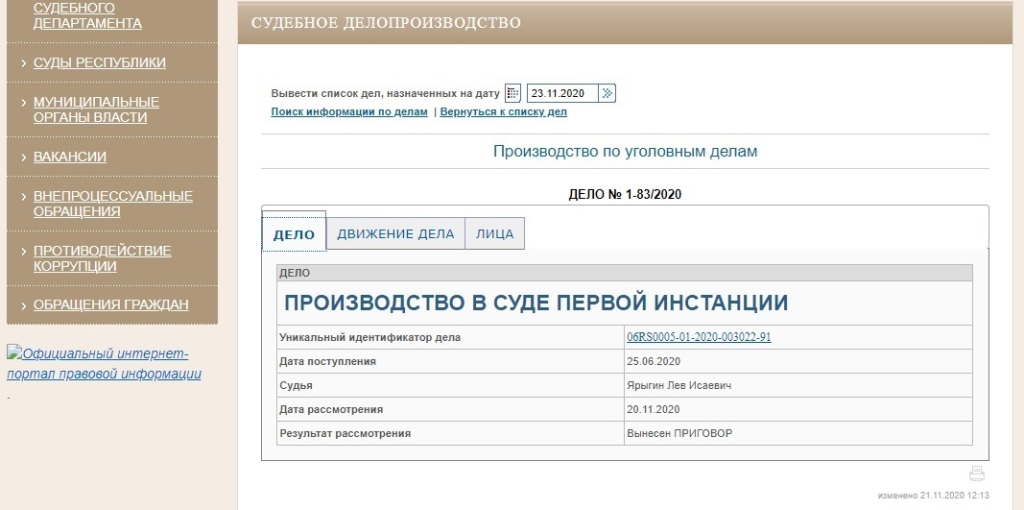Open Суды республики in the sidebar
The width and height of the screenshot is (1024, 510).
pyautogui.click(x=99, y=62)
